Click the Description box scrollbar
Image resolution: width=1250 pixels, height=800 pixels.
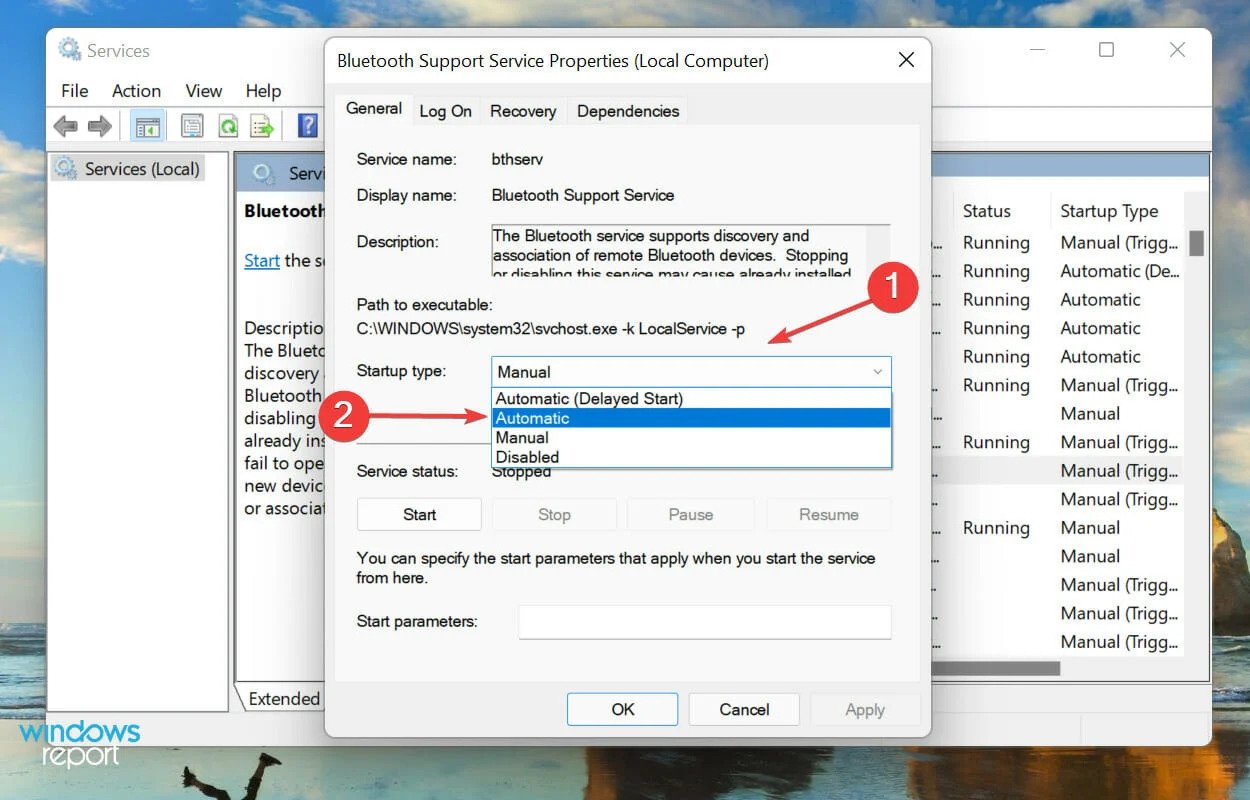(x=877, y=250)
